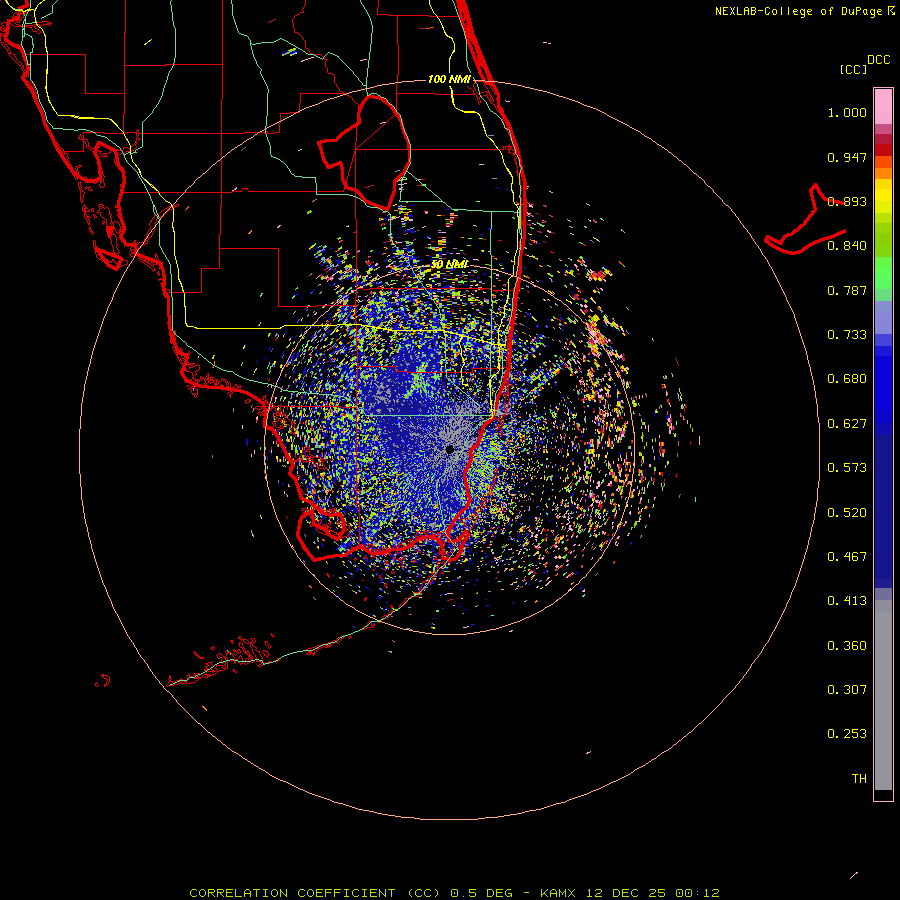Click the 00:12 timestamp in caption
The width and height of the screenshot is (900, 900).
coord(697,893)
